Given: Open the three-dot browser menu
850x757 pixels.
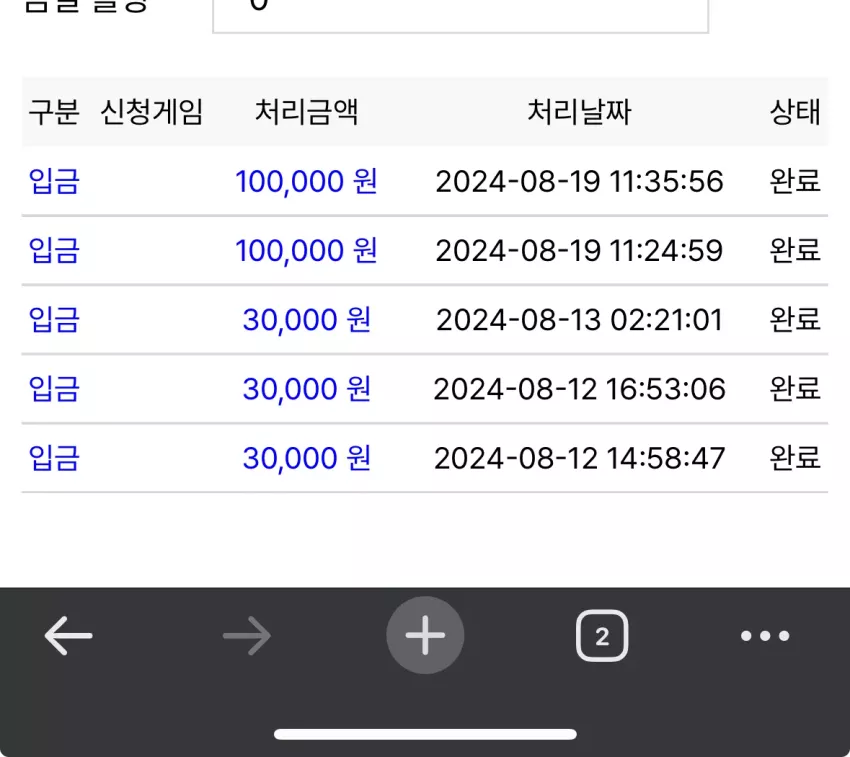Looking at the screenshot, I should coord(765,636).
